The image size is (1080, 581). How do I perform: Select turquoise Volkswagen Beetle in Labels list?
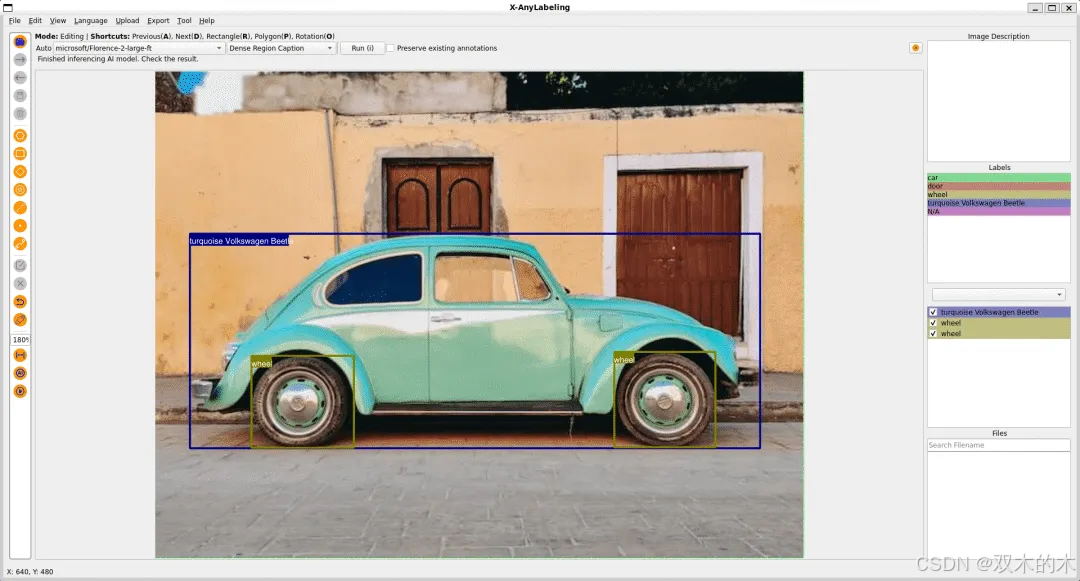click(x=998, y=203)
